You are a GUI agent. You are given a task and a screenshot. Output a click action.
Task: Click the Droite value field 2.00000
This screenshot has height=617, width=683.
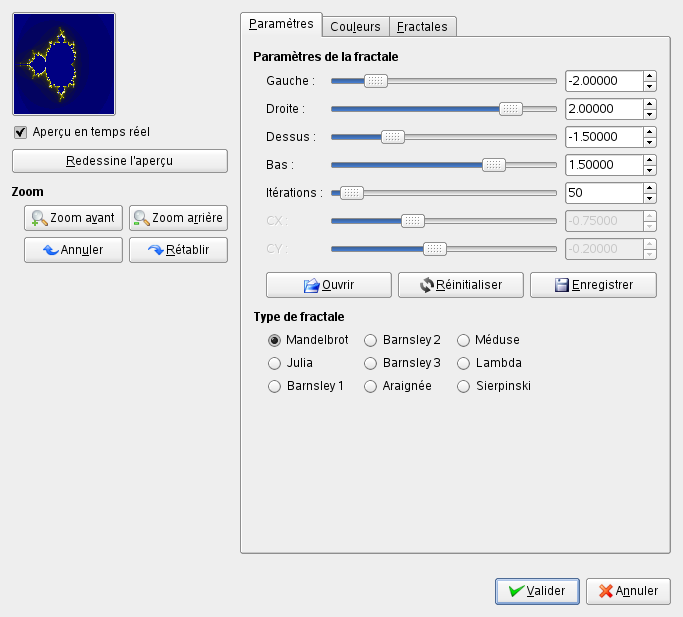coord(605,109)
